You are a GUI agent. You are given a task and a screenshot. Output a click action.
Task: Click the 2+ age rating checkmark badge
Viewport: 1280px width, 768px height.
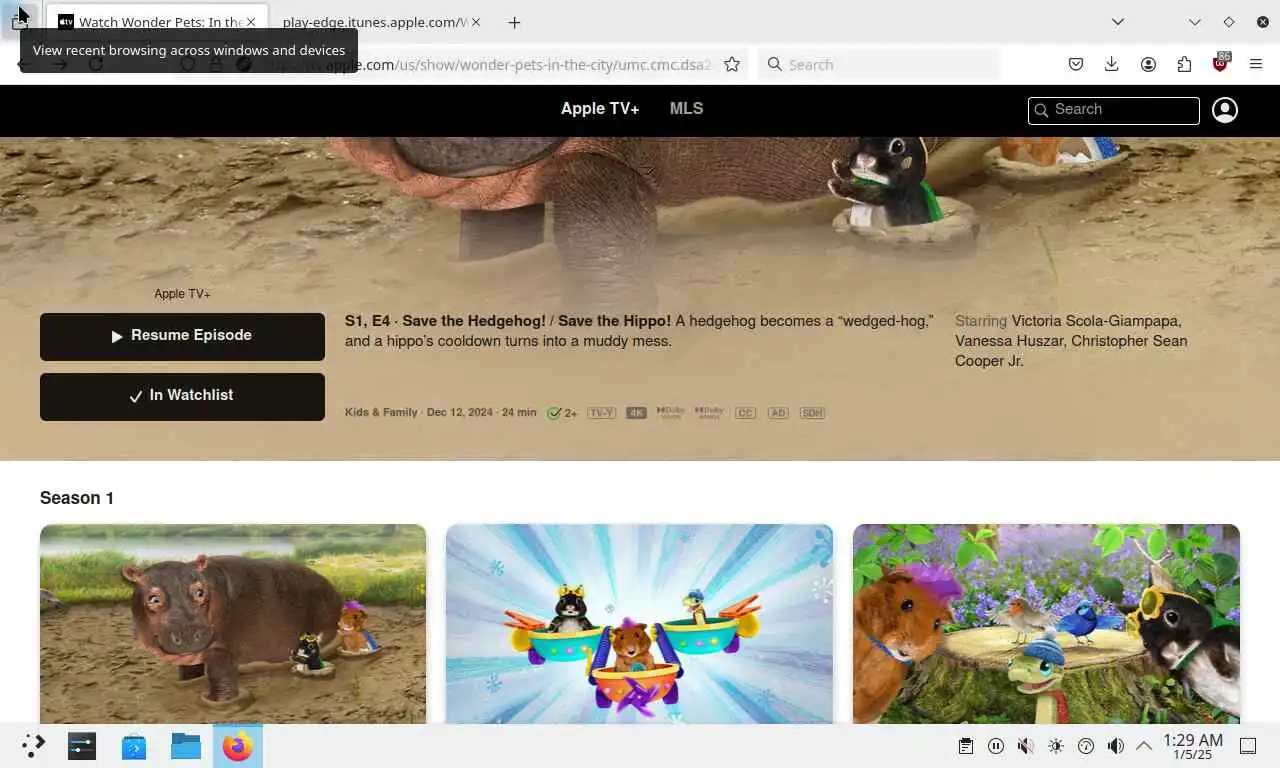562,413
